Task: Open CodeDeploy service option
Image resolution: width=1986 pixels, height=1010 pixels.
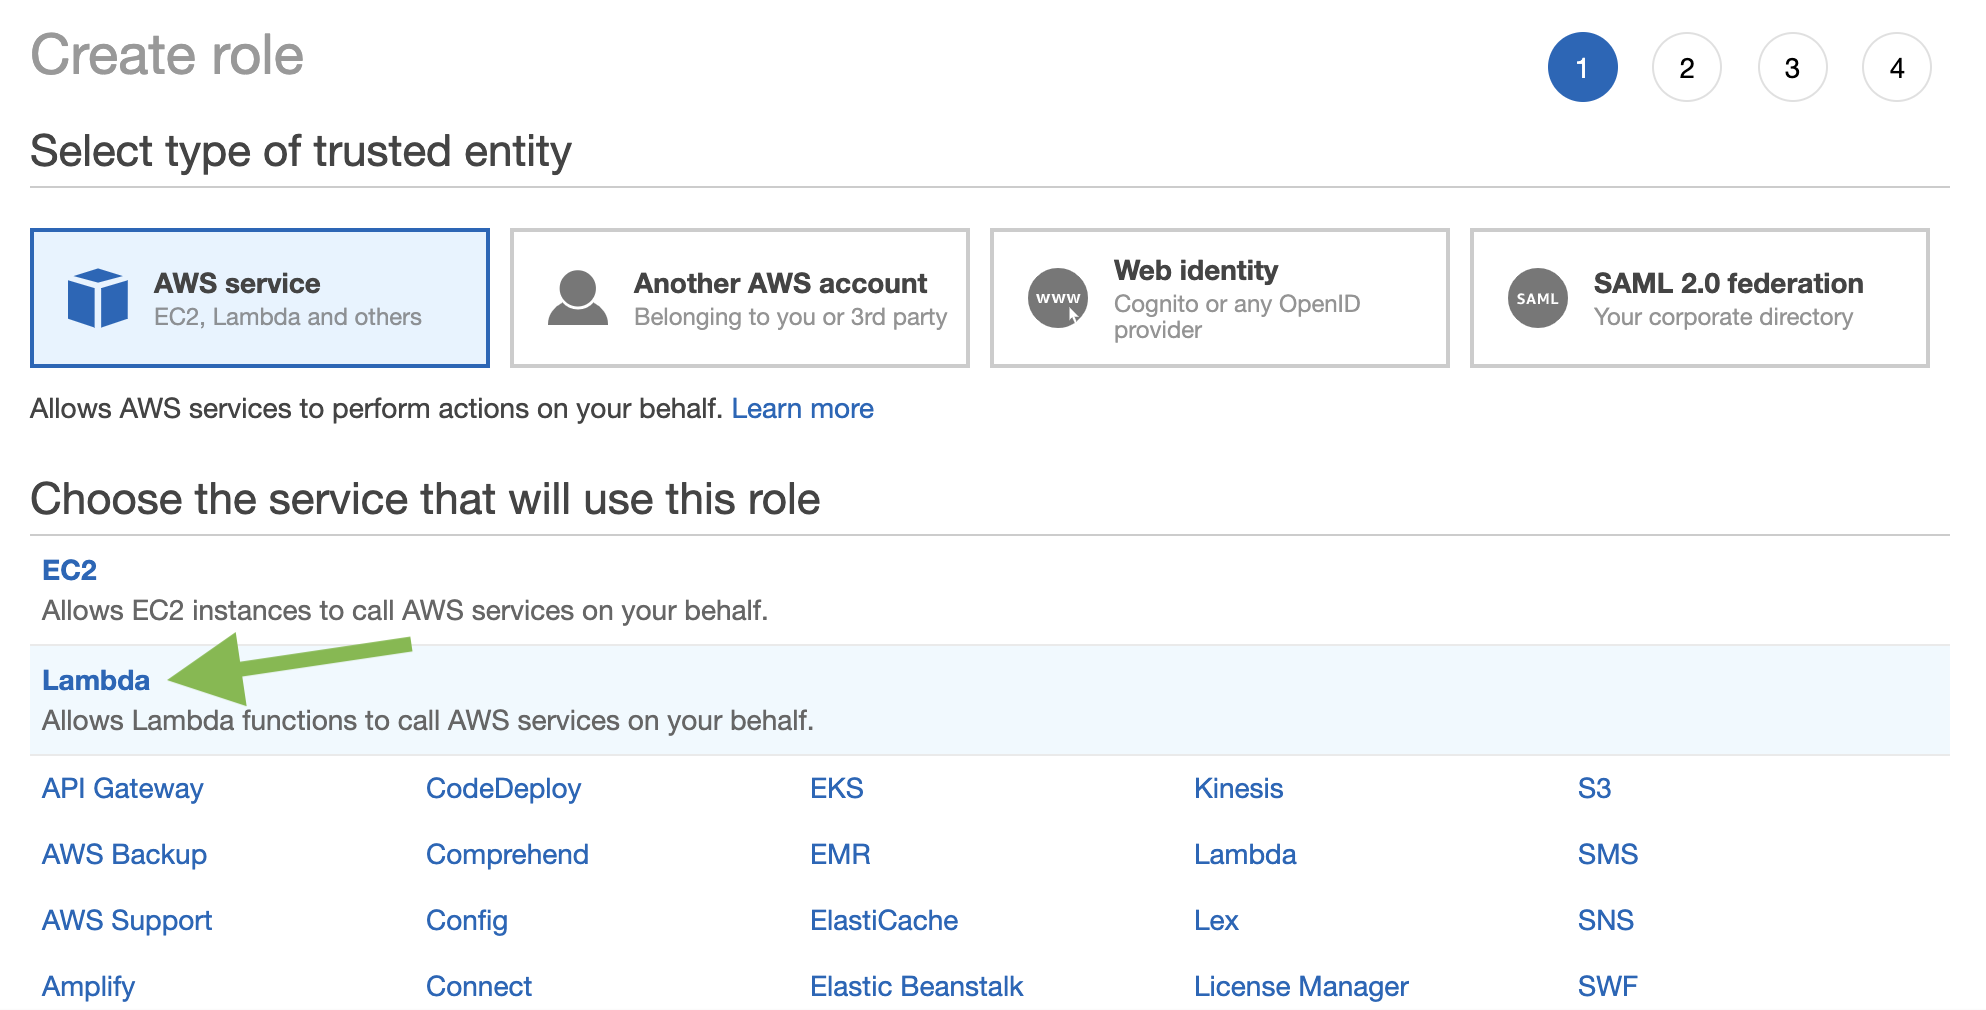Action: click(504, 788)
